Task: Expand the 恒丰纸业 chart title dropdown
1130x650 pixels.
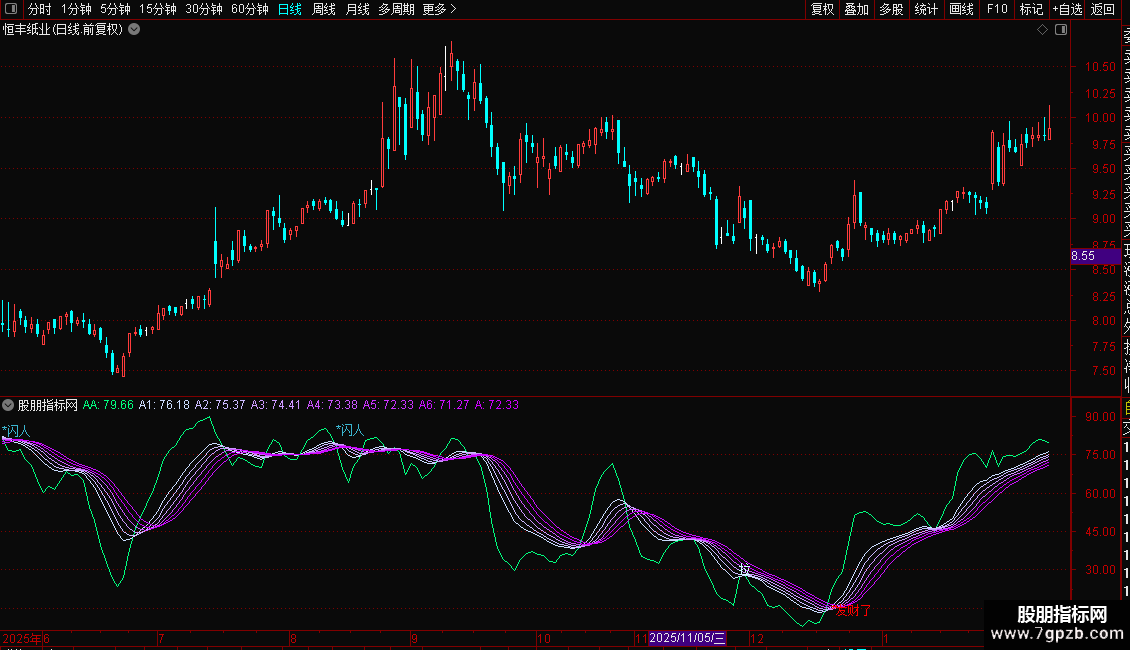Action: pos(135,29)
